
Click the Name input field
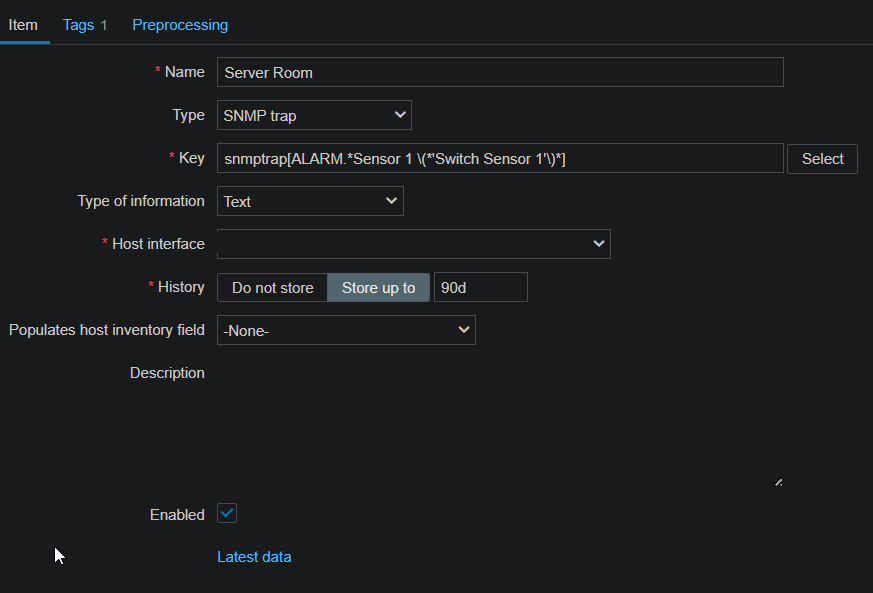500,72
